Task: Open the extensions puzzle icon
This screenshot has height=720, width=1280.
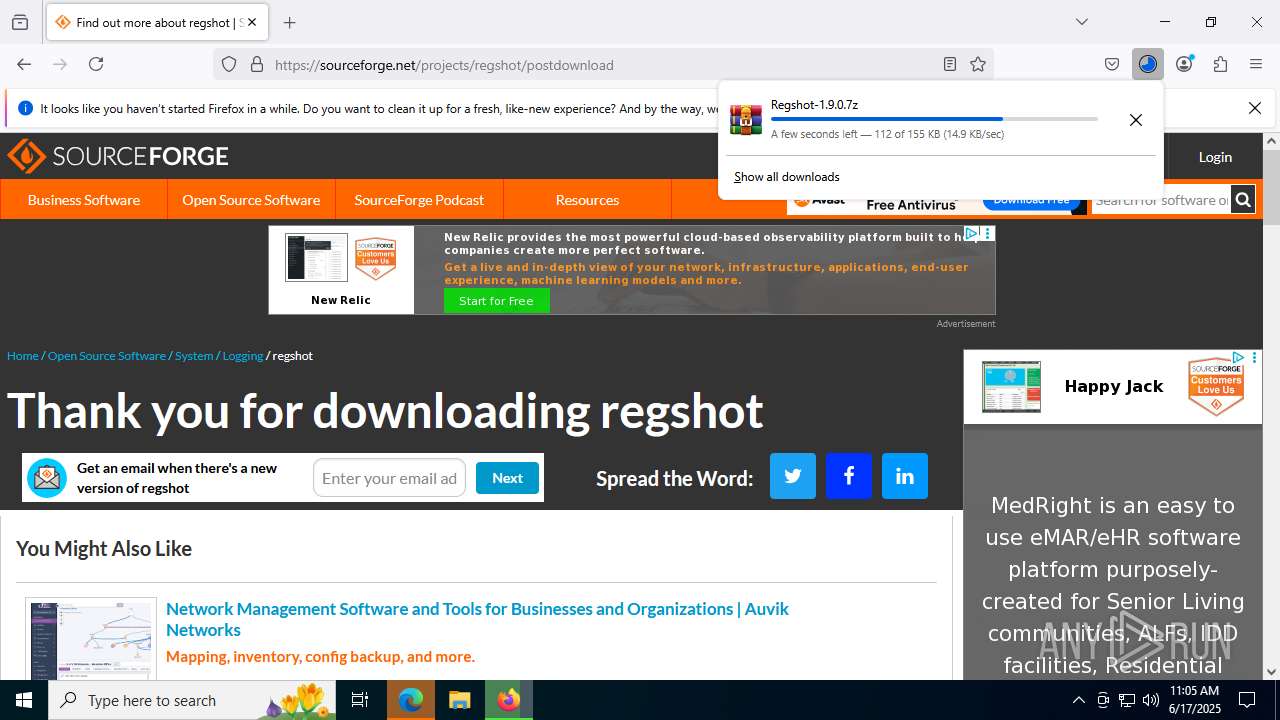Action: point(1220,64)
